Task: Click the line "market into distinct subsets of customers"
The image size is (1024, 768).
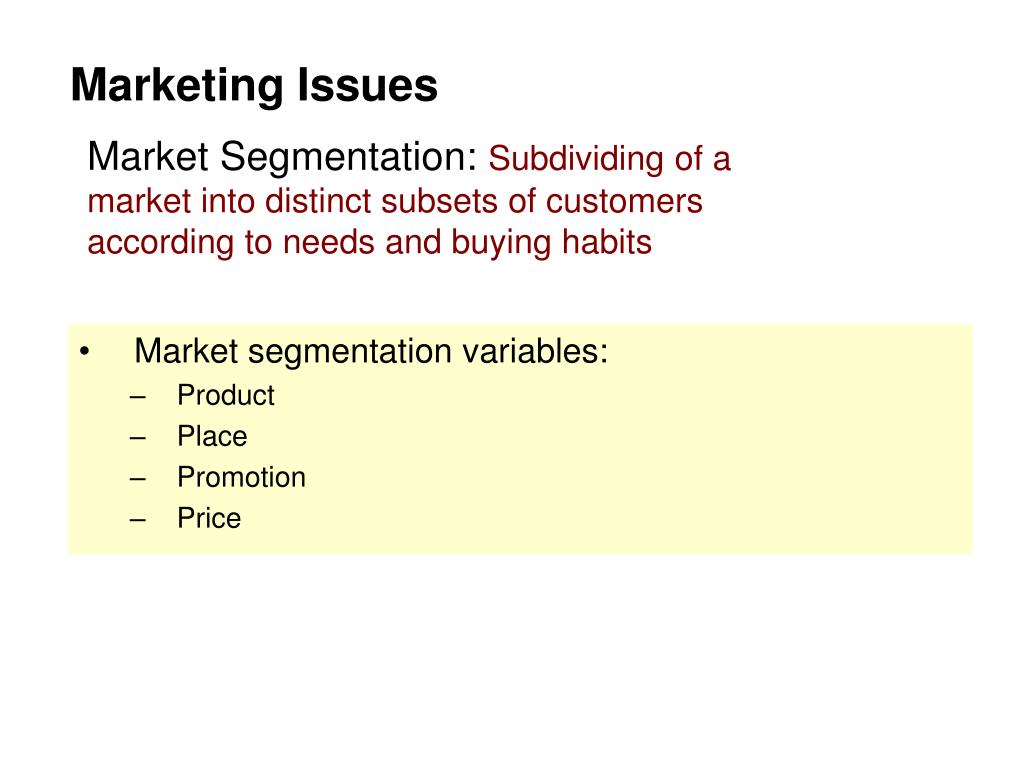Action: pos(395,200)
